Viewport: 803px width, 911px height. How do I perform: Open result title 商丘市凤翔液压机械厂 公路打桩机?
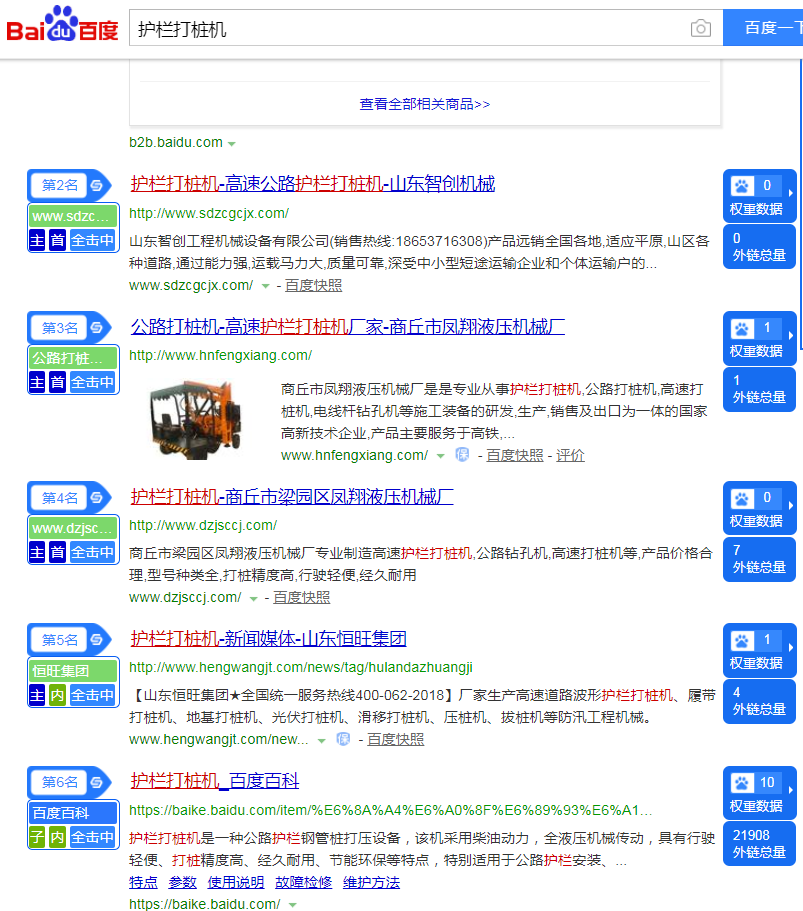pyautogui.click(x=347, y=327)
